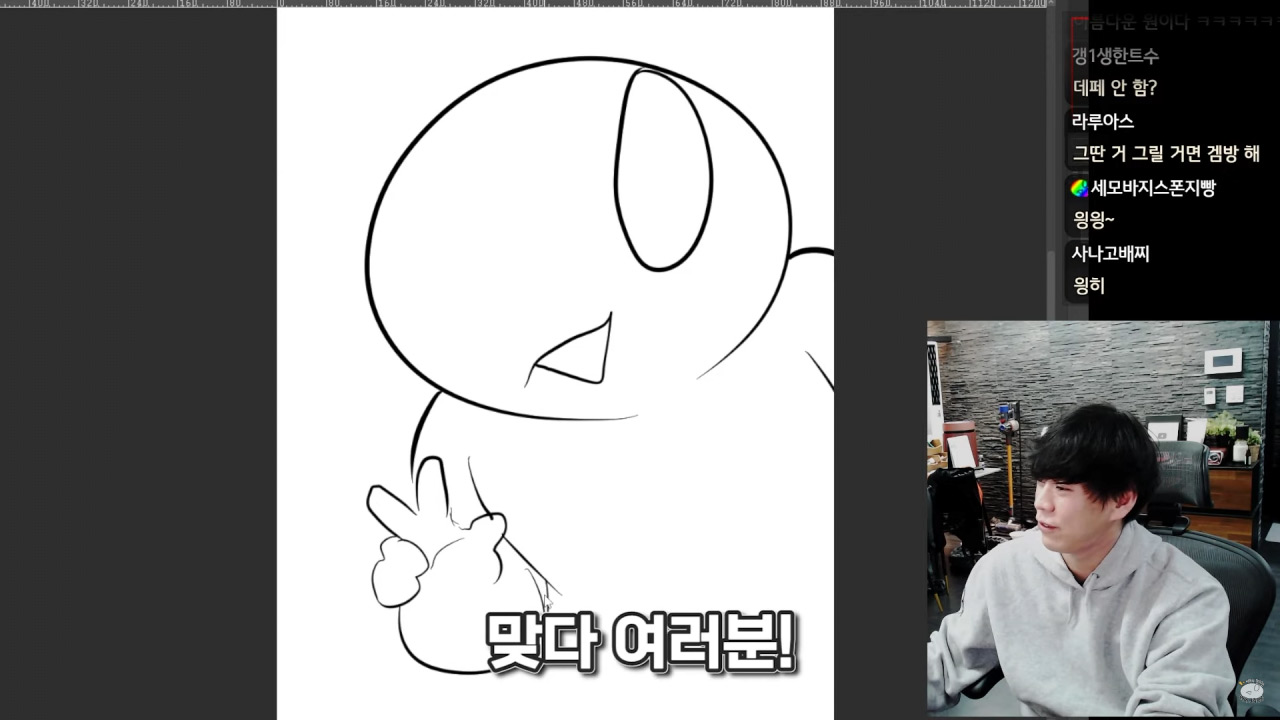Click the chat message 그딴 거 그릴 거면 겜방 해
This screenshot has width=1280, height=720.
click(1166, 154)
